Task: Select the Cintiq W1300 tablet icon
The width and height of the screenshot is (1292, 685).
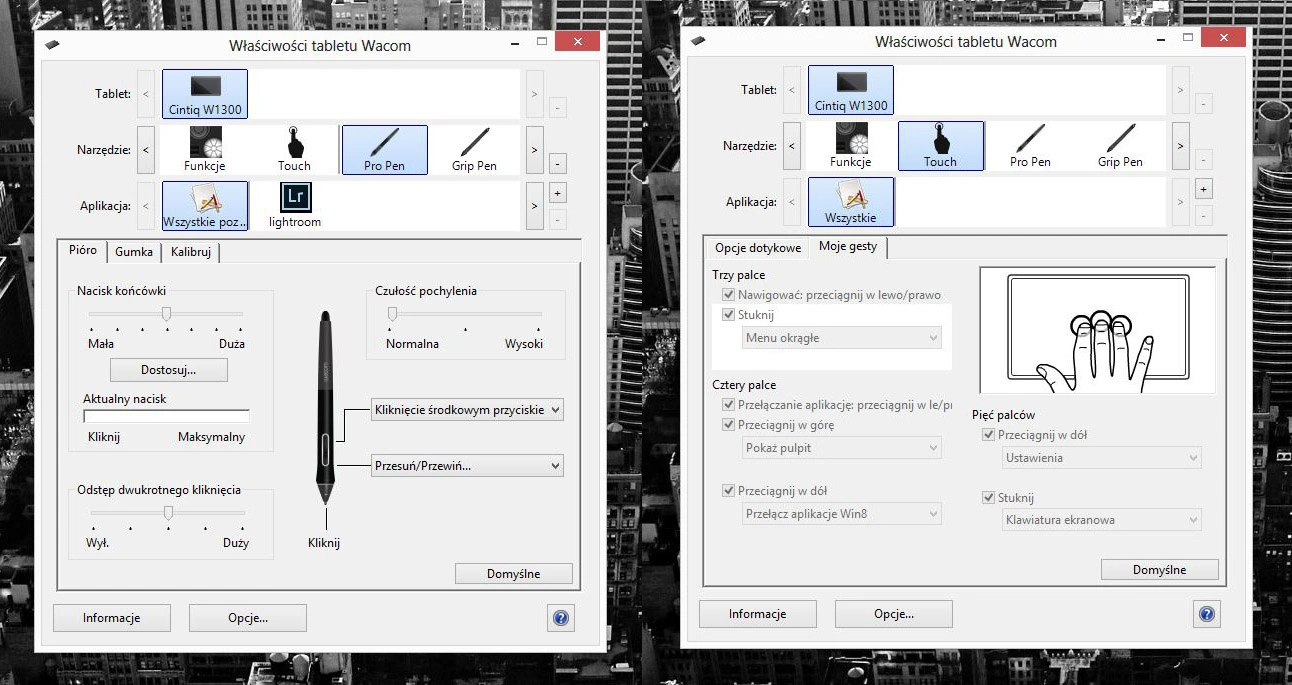Action: point(204,92)
